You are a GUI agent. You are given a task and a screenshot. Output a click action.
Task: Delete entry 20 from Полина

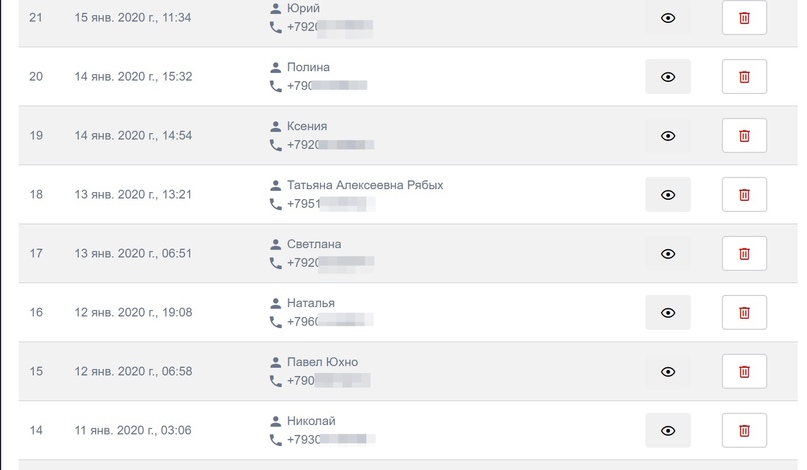coord(744,77)
